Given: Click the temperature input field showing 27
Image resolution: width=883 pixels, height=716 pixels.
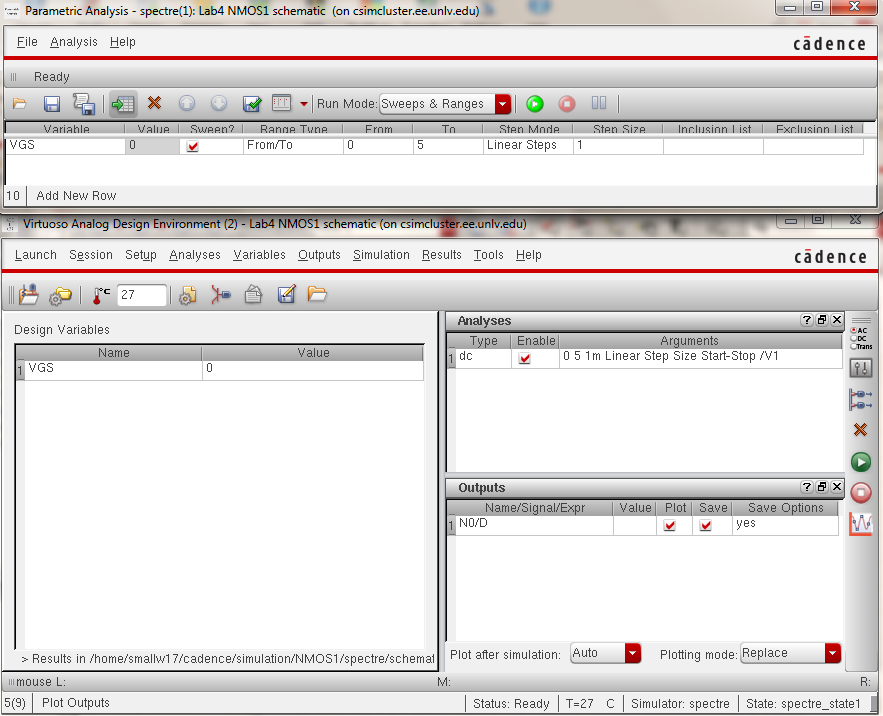Looking at the screenshot, I should (142, 295).
